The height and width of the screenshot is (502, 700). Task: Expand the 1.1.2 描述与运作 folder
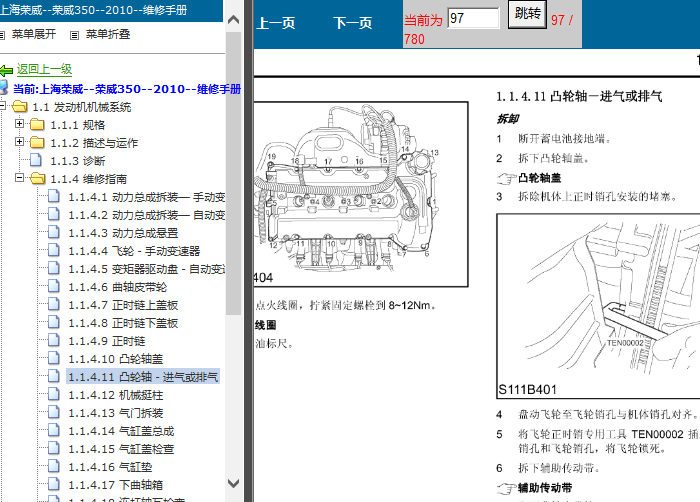point(19,142)
